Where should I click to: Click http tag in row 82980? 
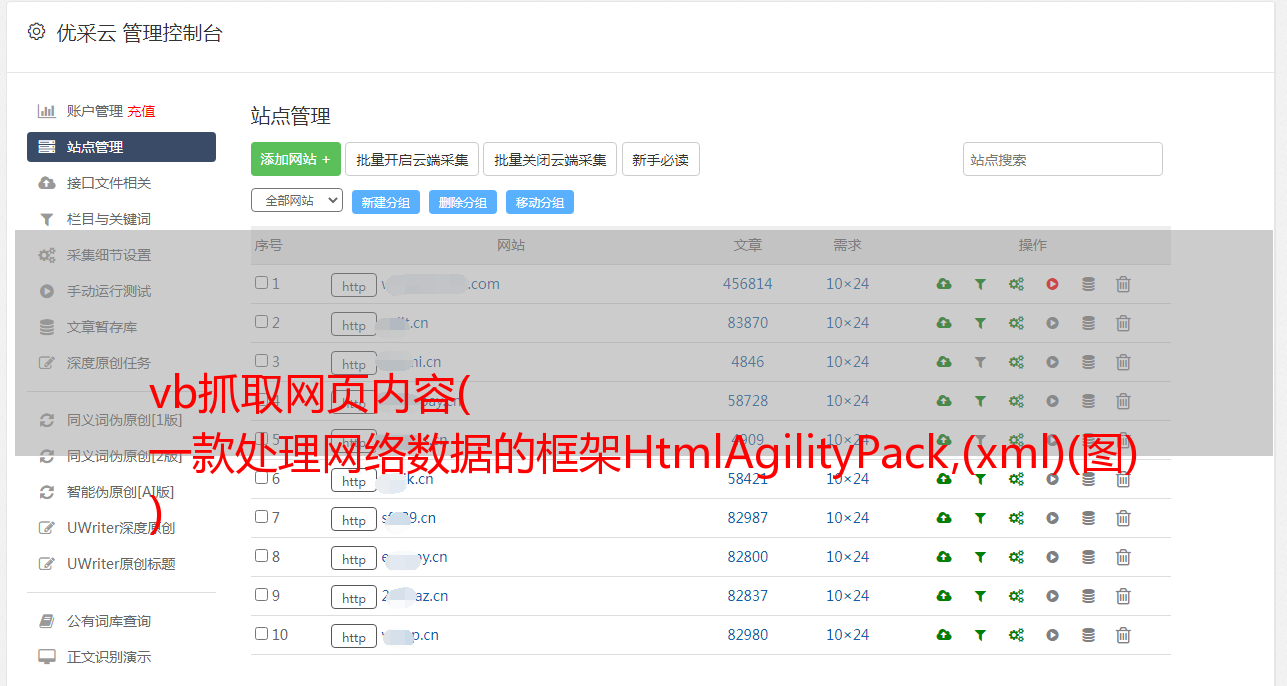354,637
